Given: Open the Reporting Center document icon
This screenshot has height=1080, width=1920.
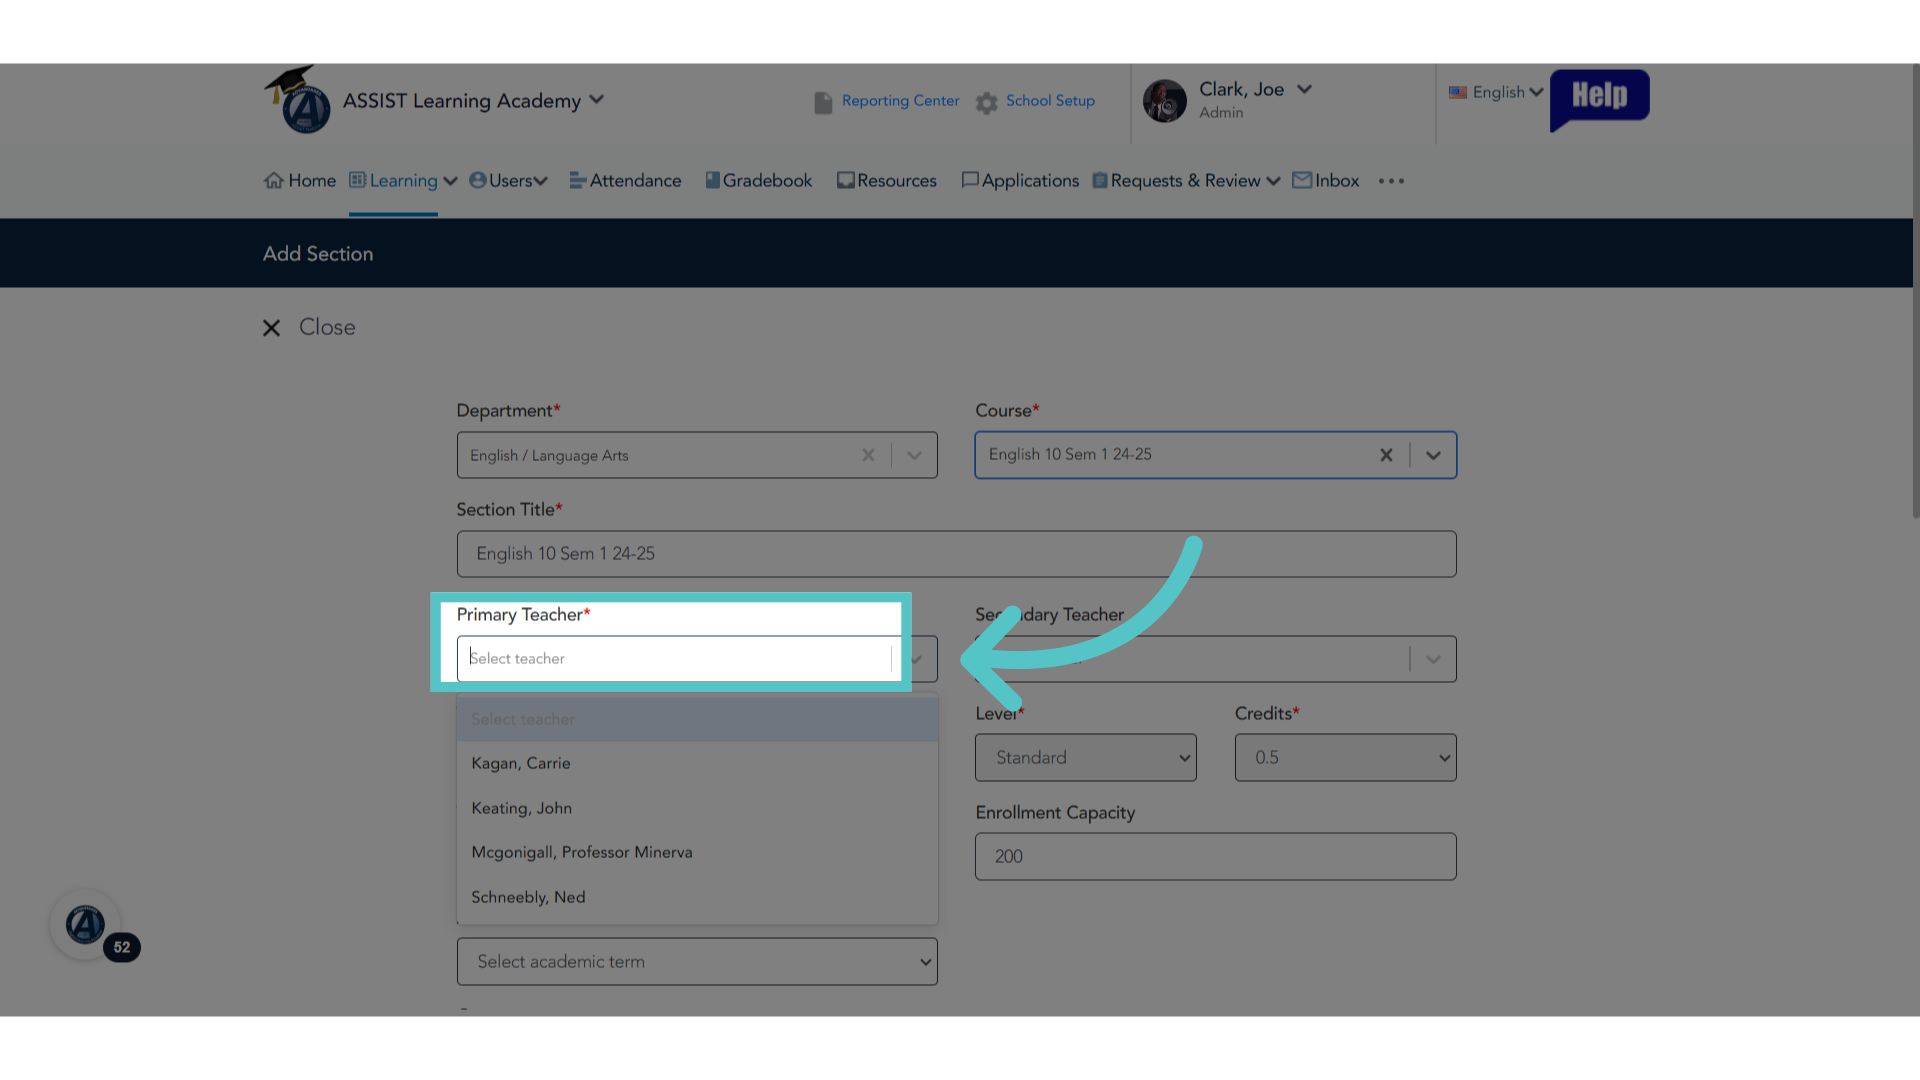Looking at the screenshot, I should (x=823, y=102).
